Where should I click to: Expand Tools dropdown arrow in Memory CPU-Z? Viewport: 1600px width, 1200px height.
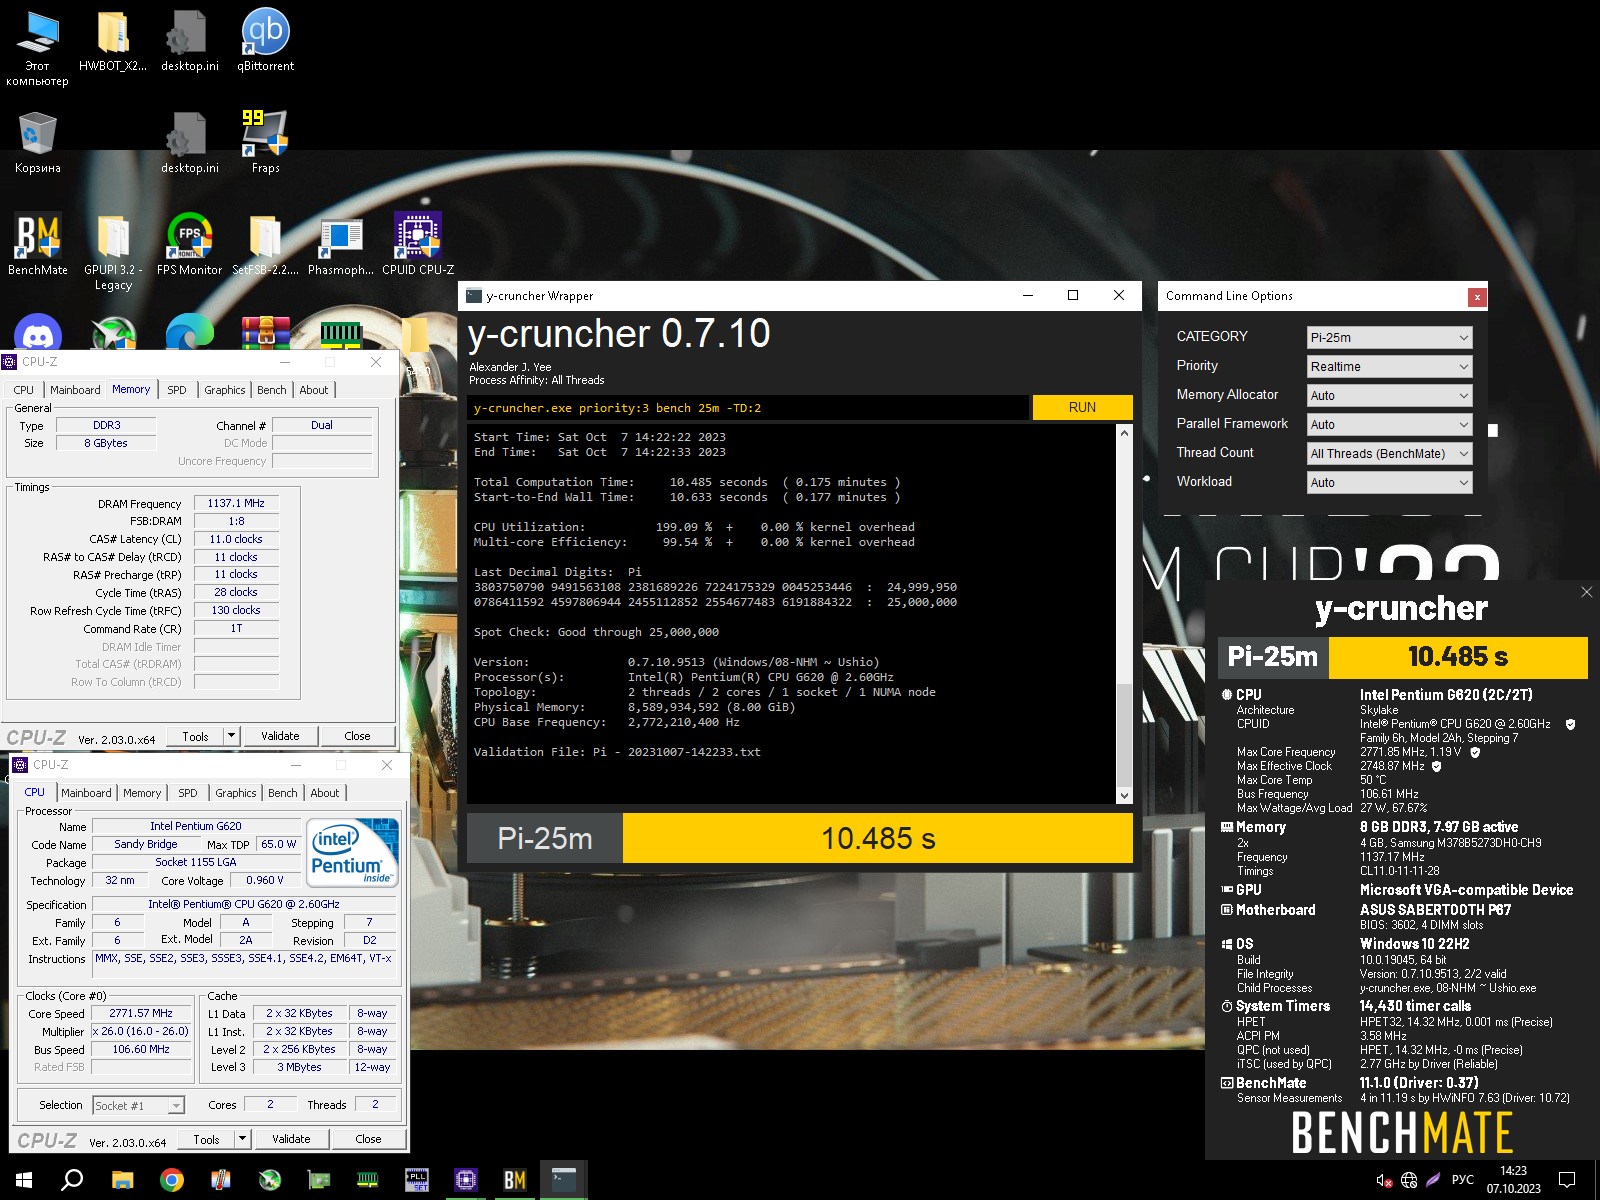click(231, 736)
